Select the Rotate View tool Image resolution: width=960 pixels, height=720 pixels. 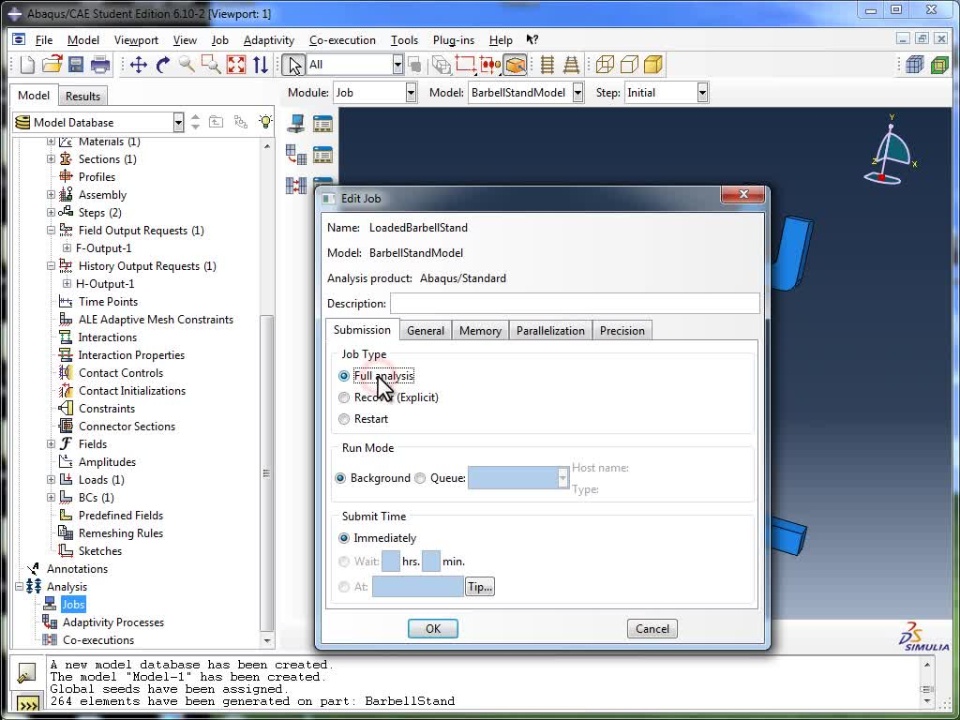163,64
